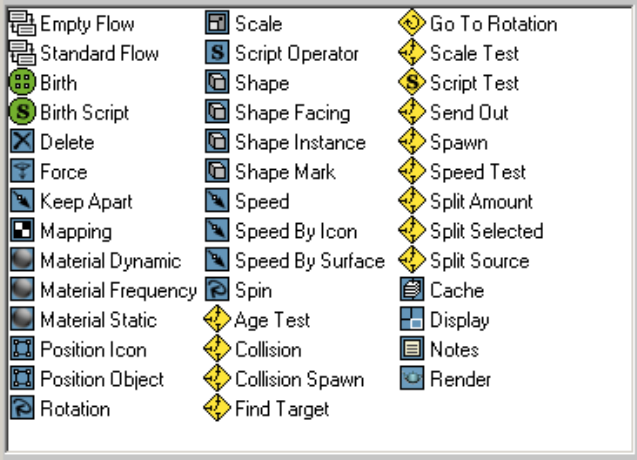637x460 pixels.
Task: Select the Collision Spawn entry
Action: 299,380
